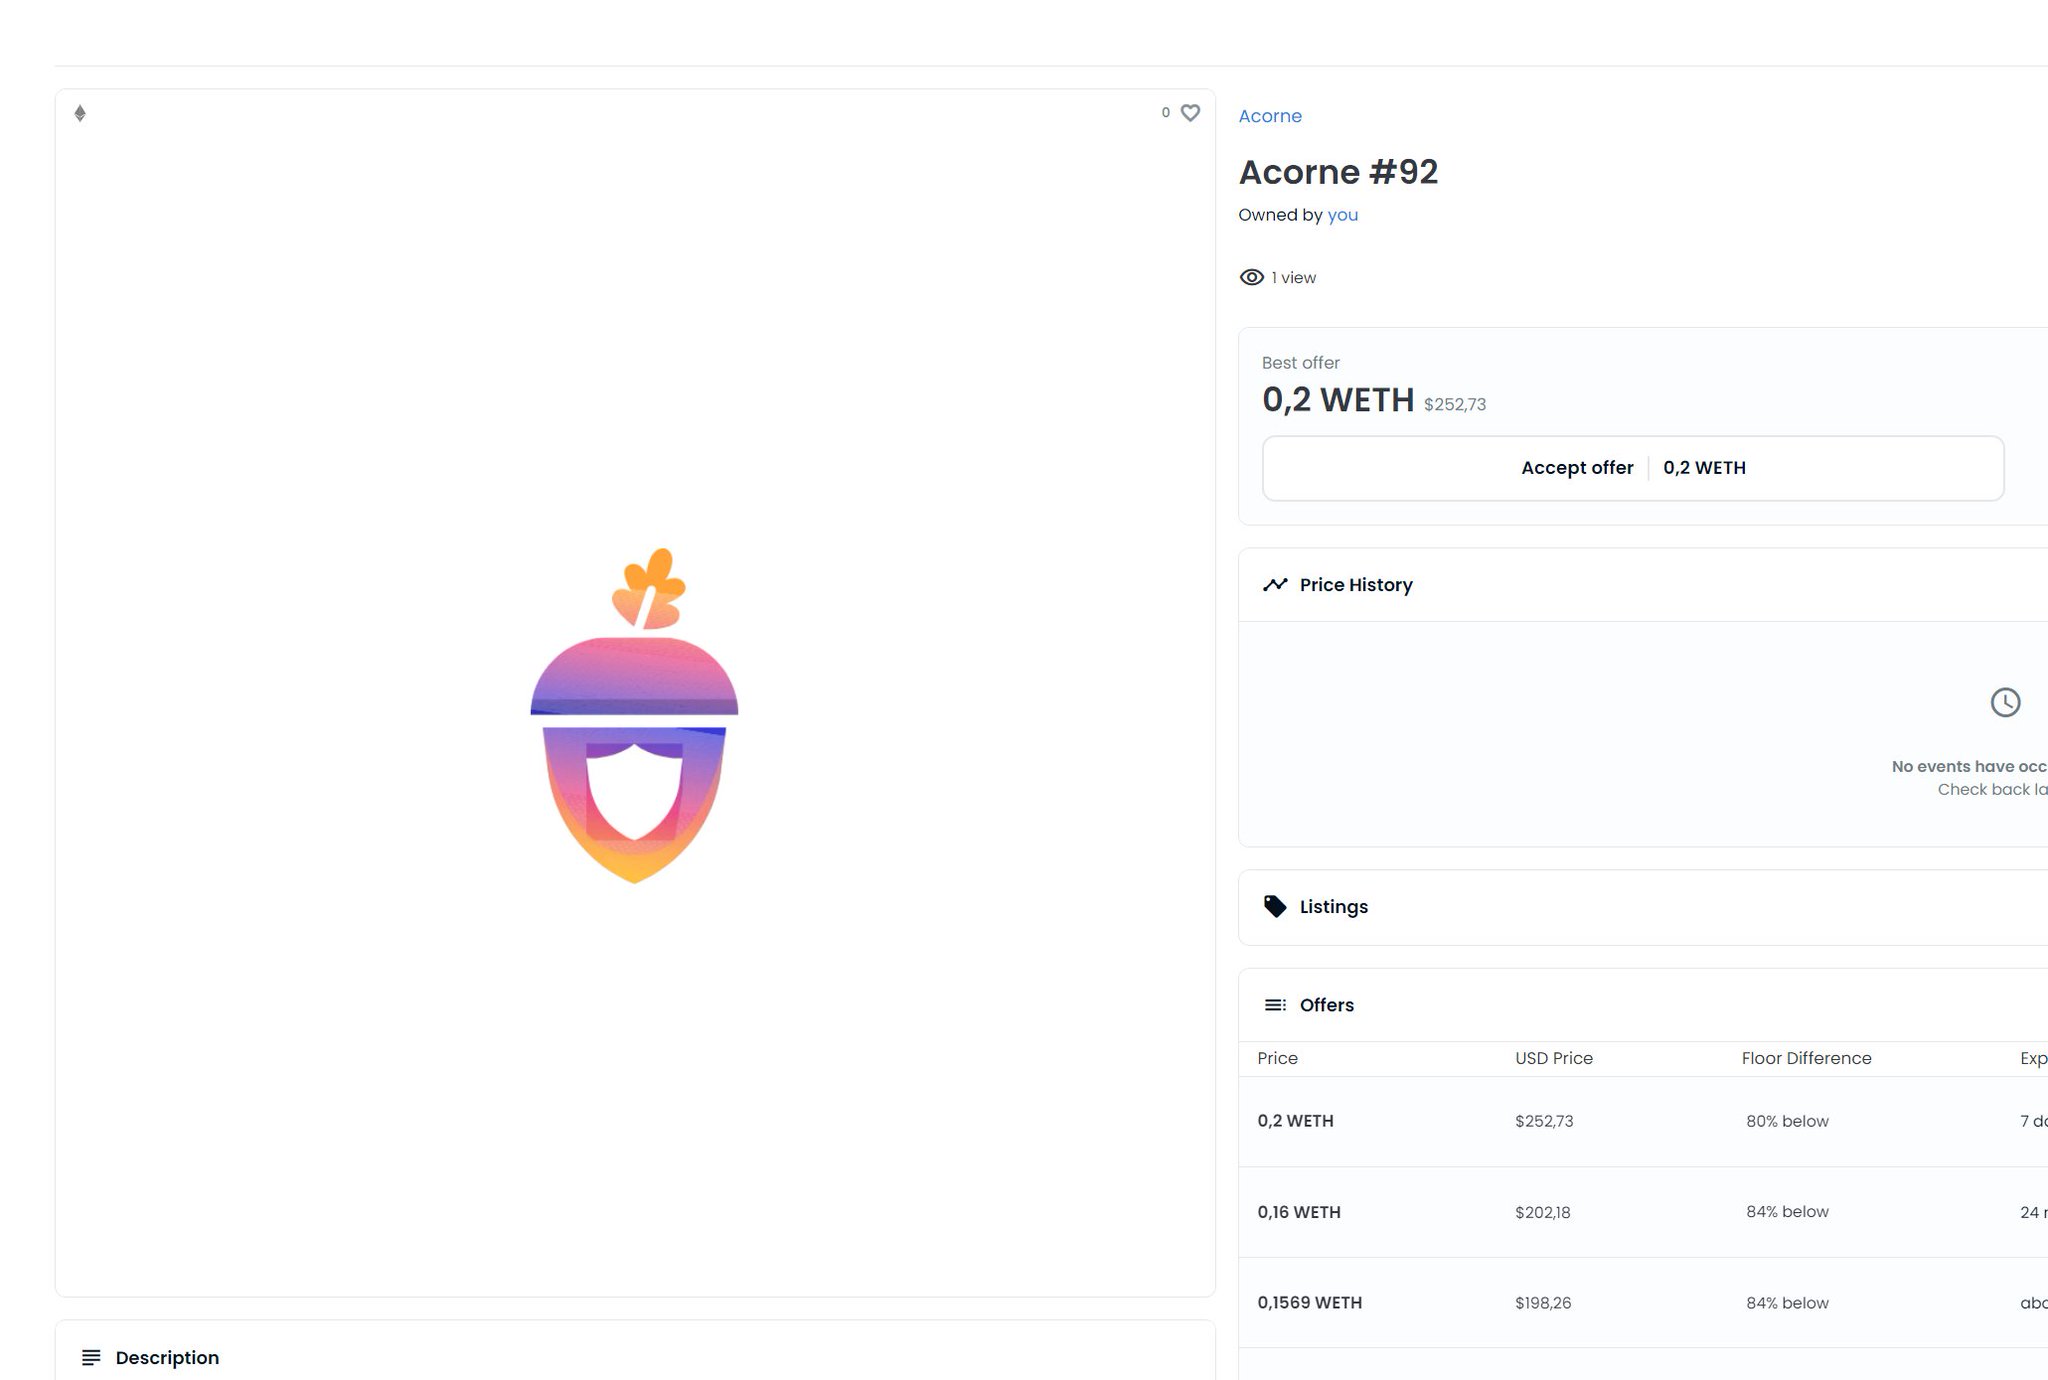Click the clock icon in Price History
This screenshot has width=2048, height=1380.
point(2005,702)
